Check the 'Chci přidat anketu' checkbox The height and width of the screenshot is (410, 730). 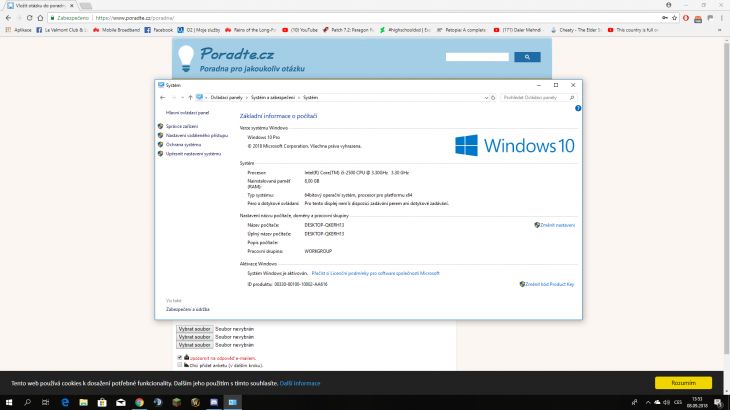coord(180,365)
